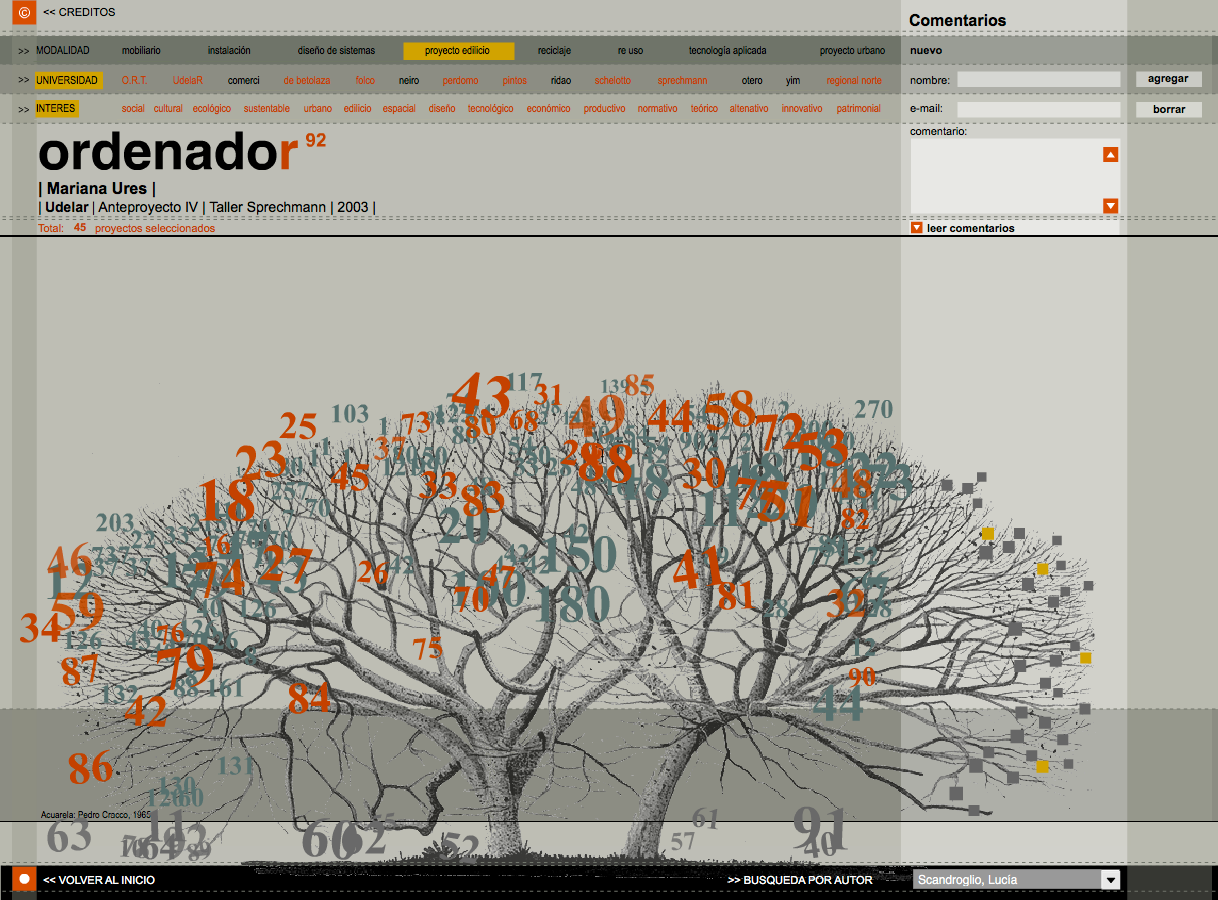
Task: Select tecnología aplicada modality
Action: [727, 51]
